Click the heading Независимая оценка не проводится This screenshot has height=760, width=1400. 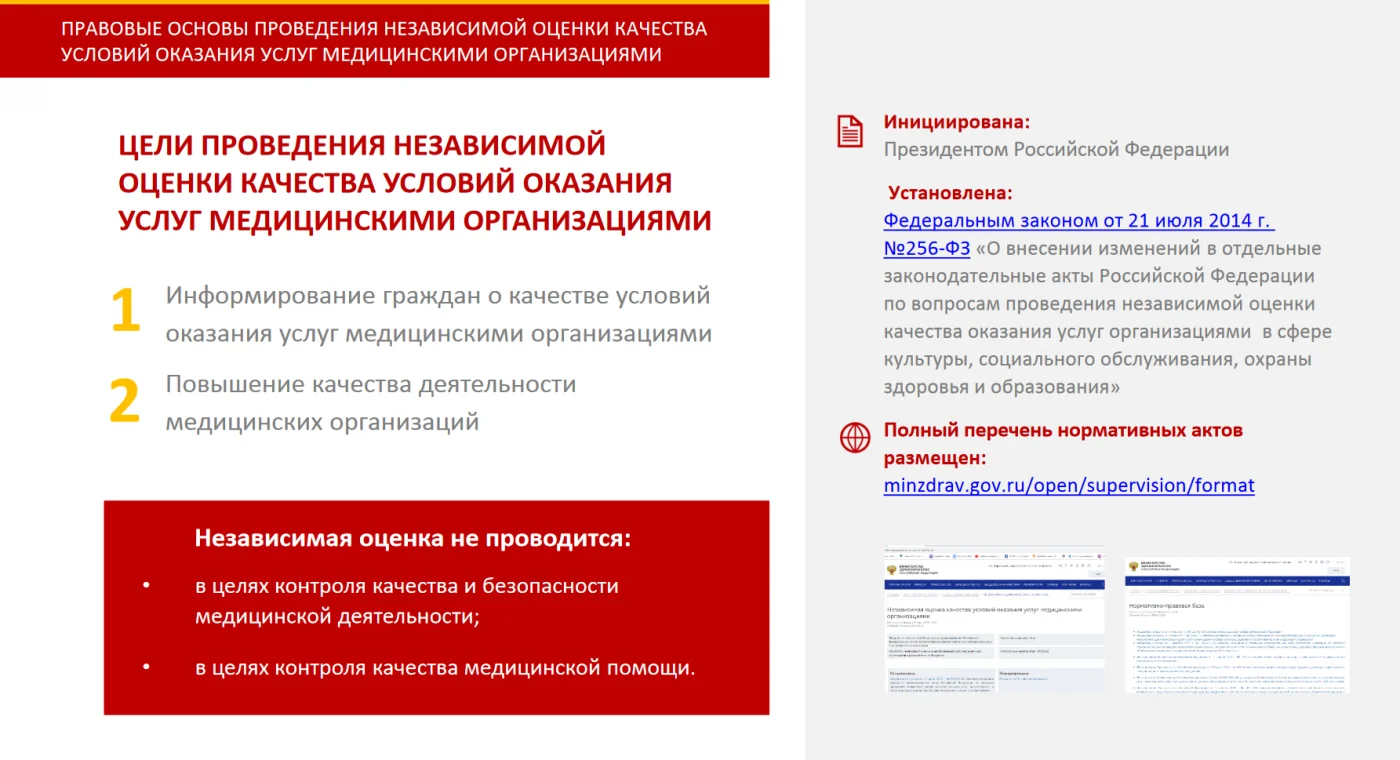point(413,539)
